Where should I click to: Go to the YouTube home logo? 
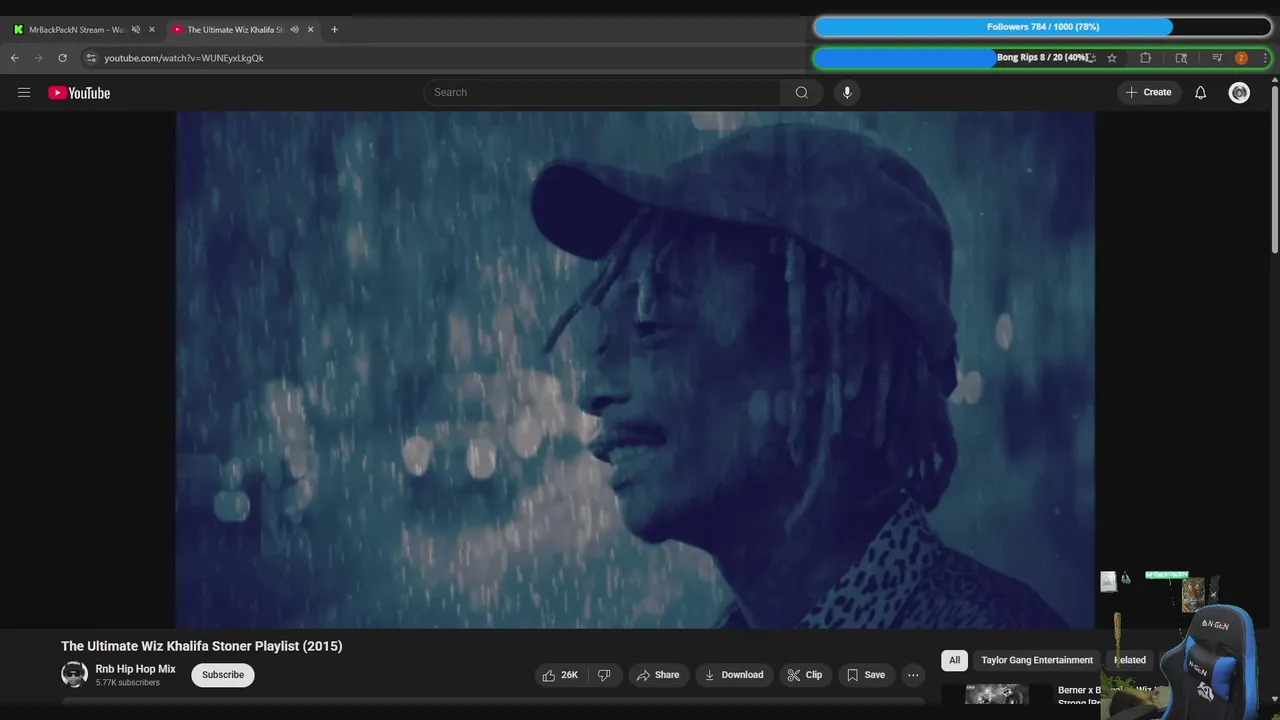[79, 93]
